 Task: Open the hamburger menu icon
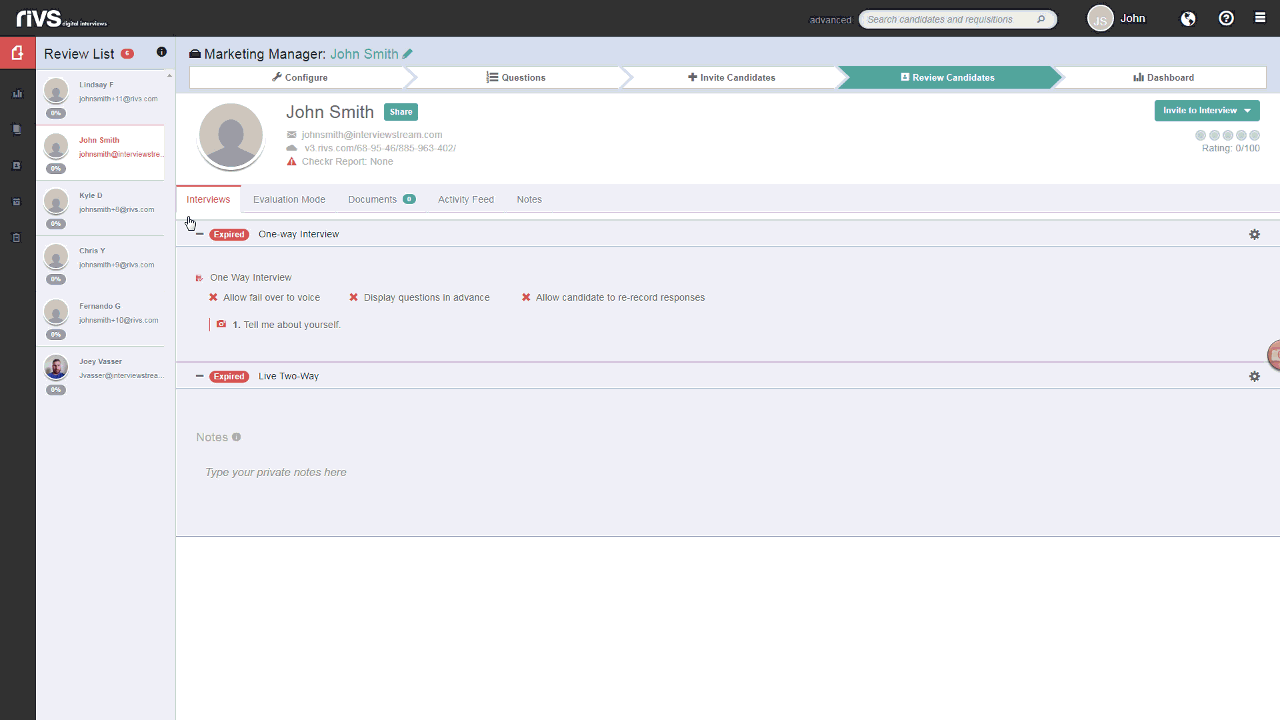pos(1260,18)
